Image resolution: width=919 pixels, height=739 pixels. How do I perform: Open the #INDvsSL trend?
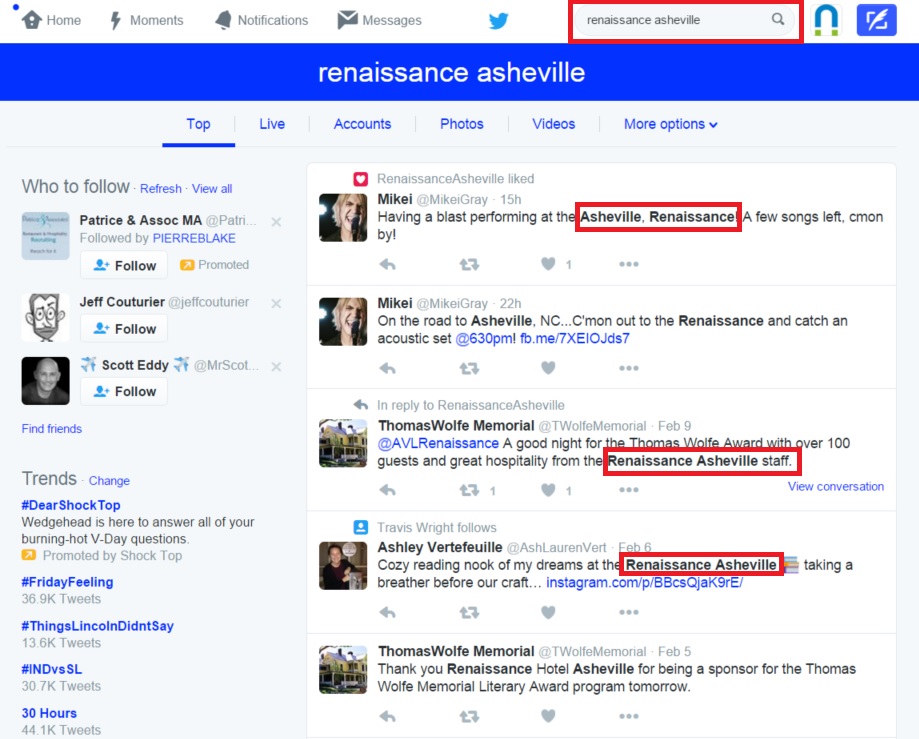click(x=52, y=669)
